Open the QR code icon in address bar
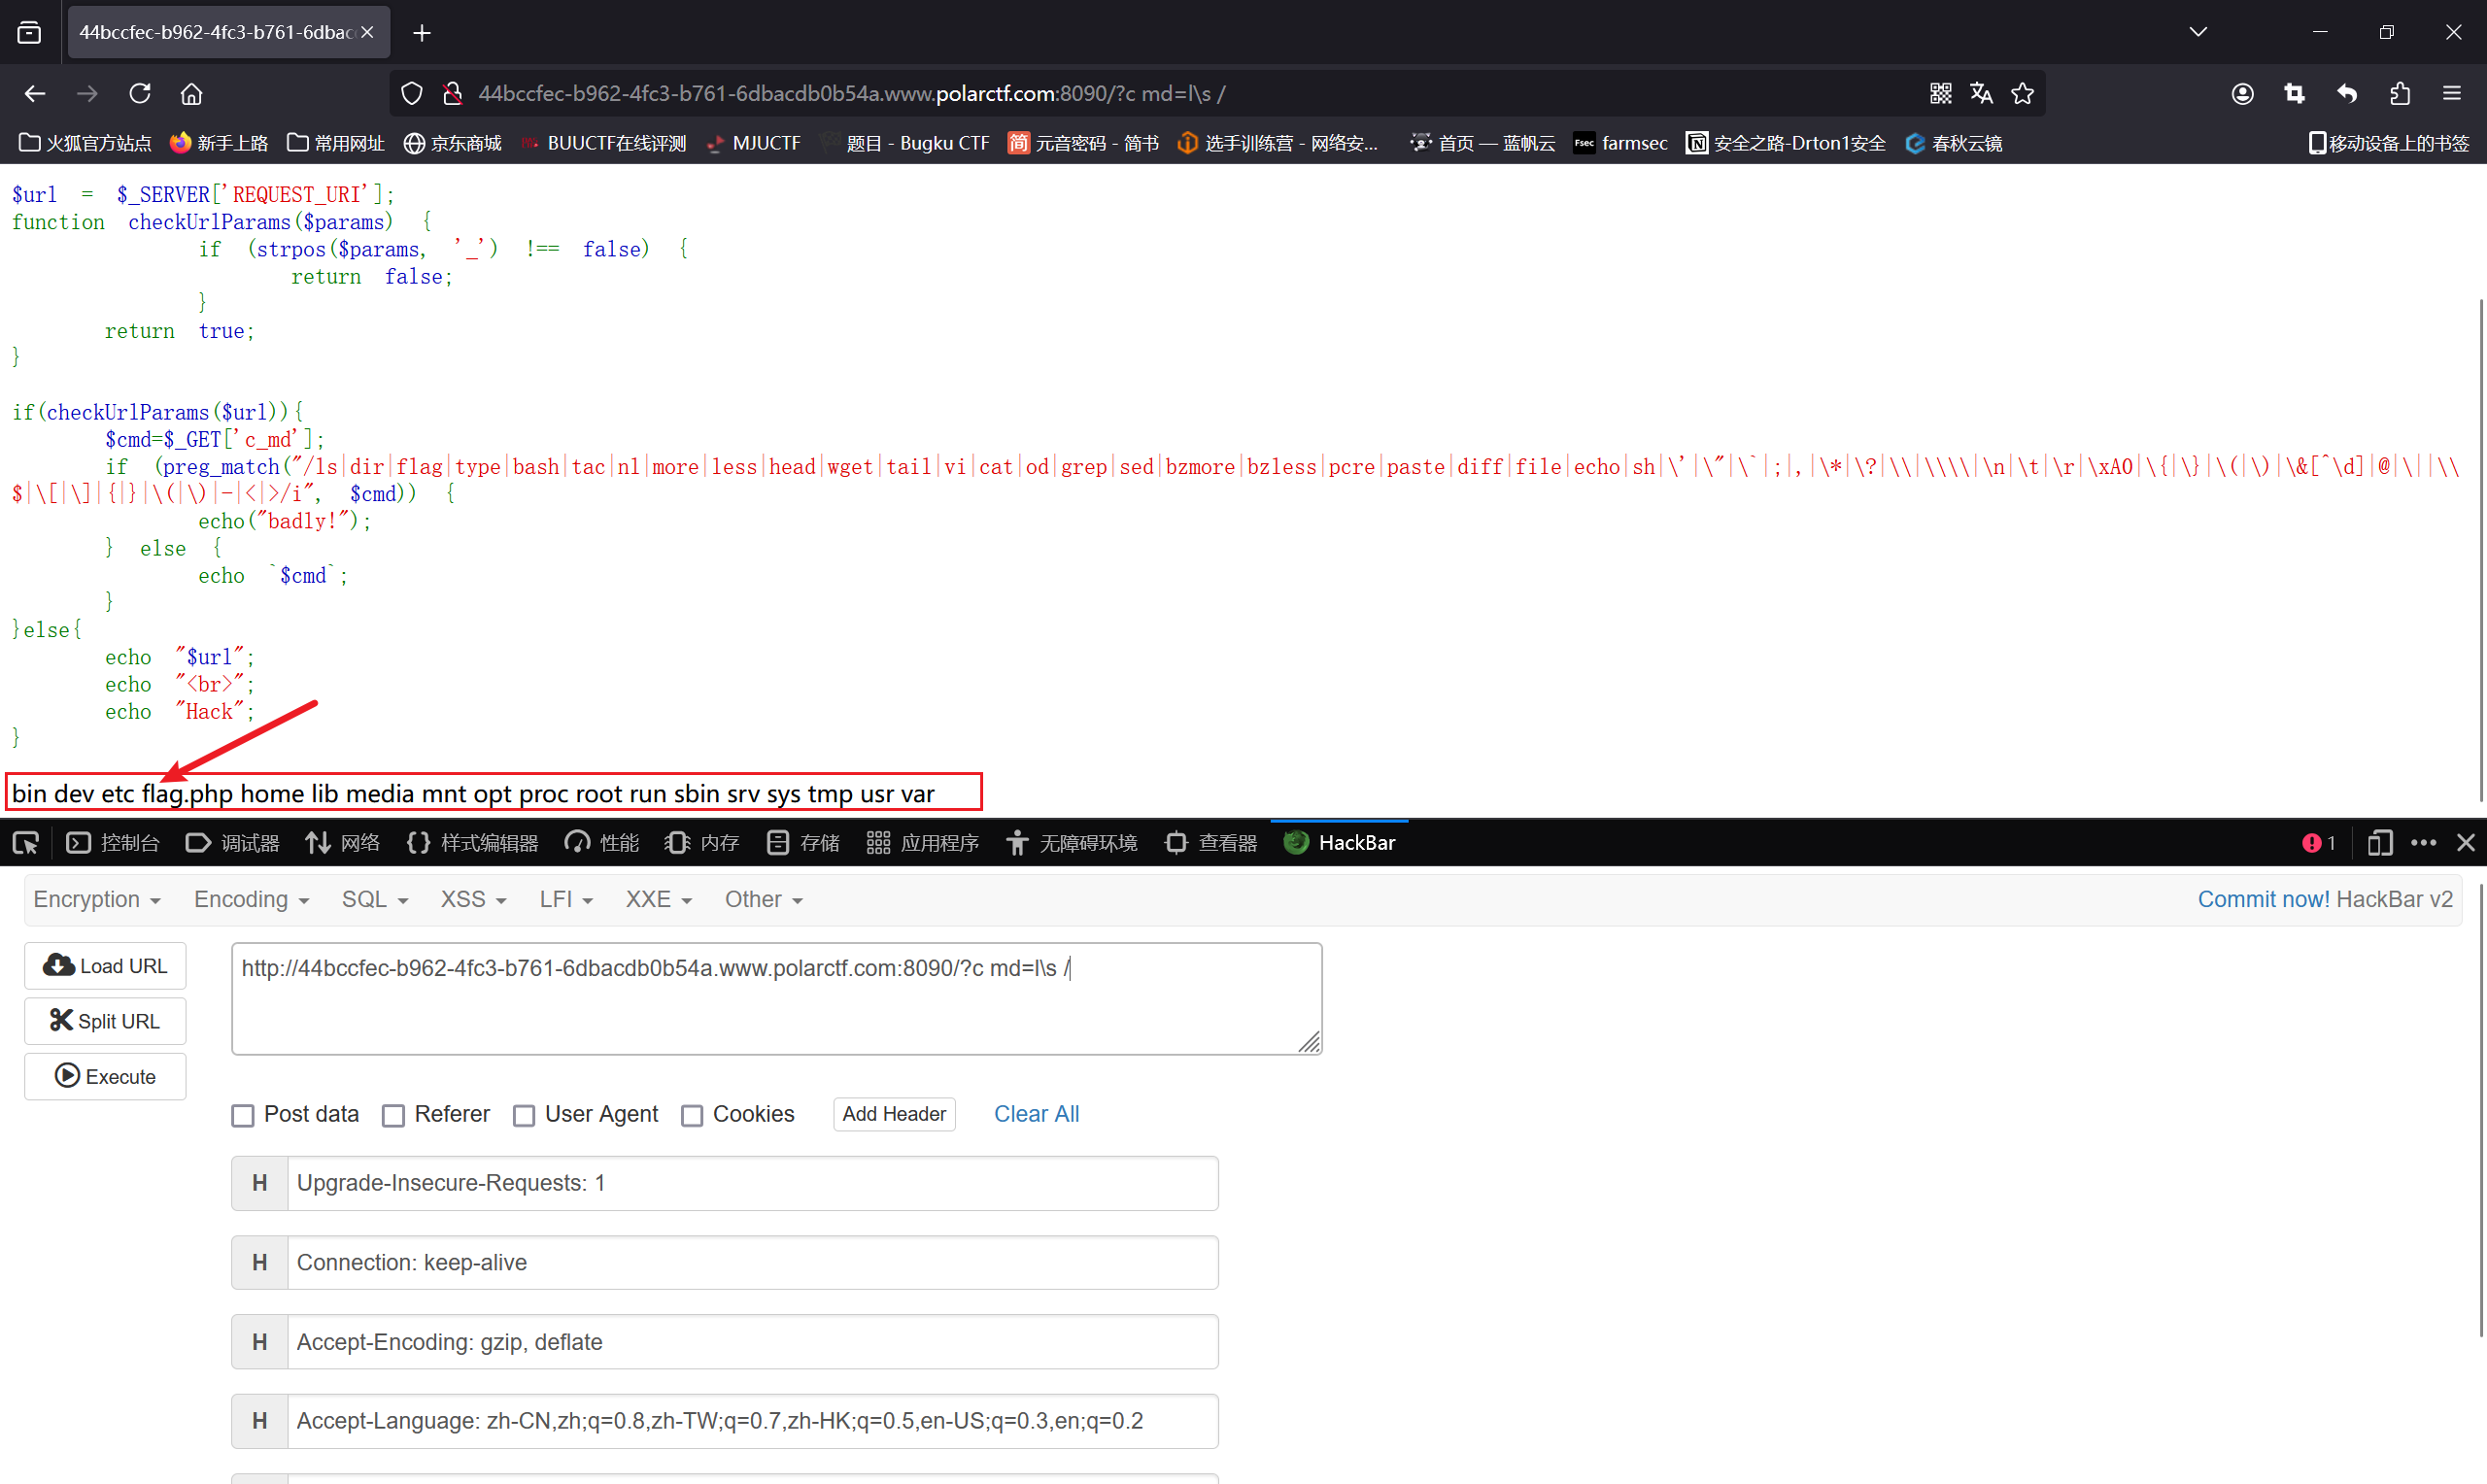This screenshot has width=2487, height=1484. [1940, 93]
